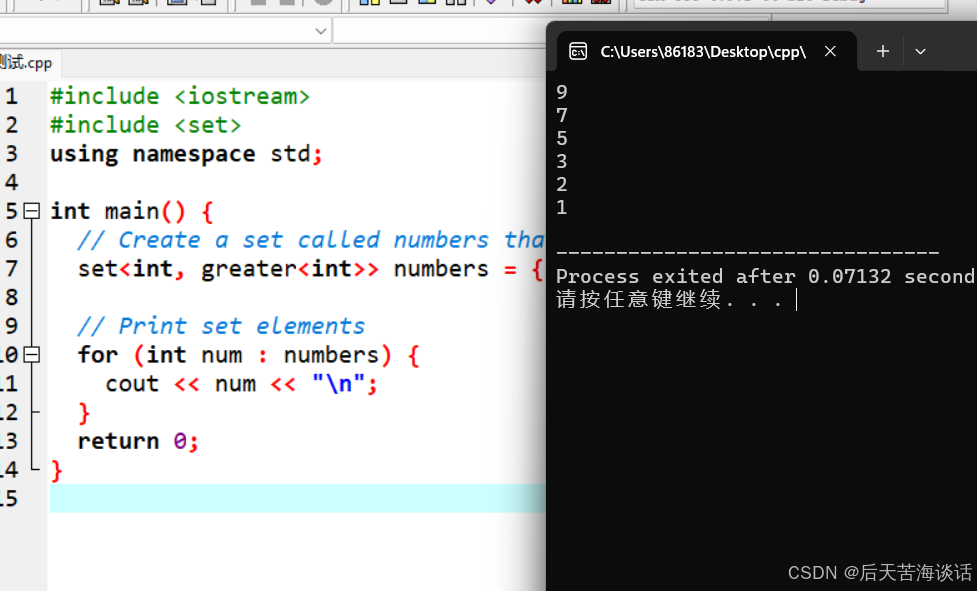Select the .cpp file editor tab
Screen dimensions: 977x591
tap(26, 63)
